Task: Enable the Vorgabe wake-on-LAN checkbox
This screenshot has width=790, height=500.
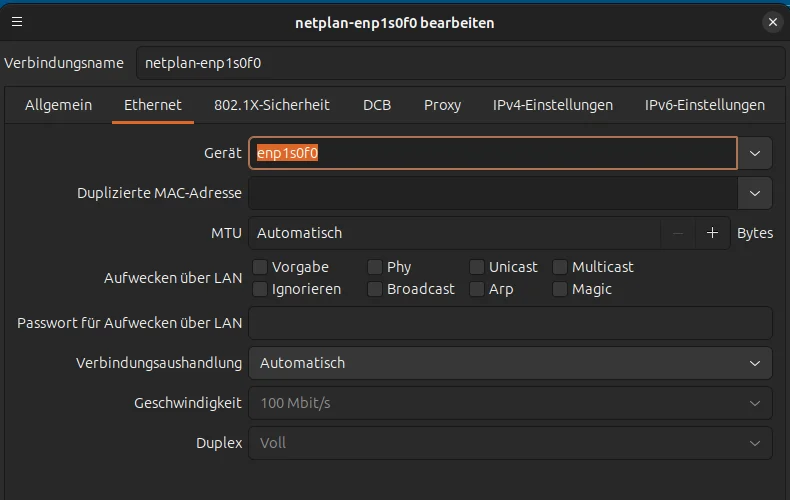Action: 260,267
